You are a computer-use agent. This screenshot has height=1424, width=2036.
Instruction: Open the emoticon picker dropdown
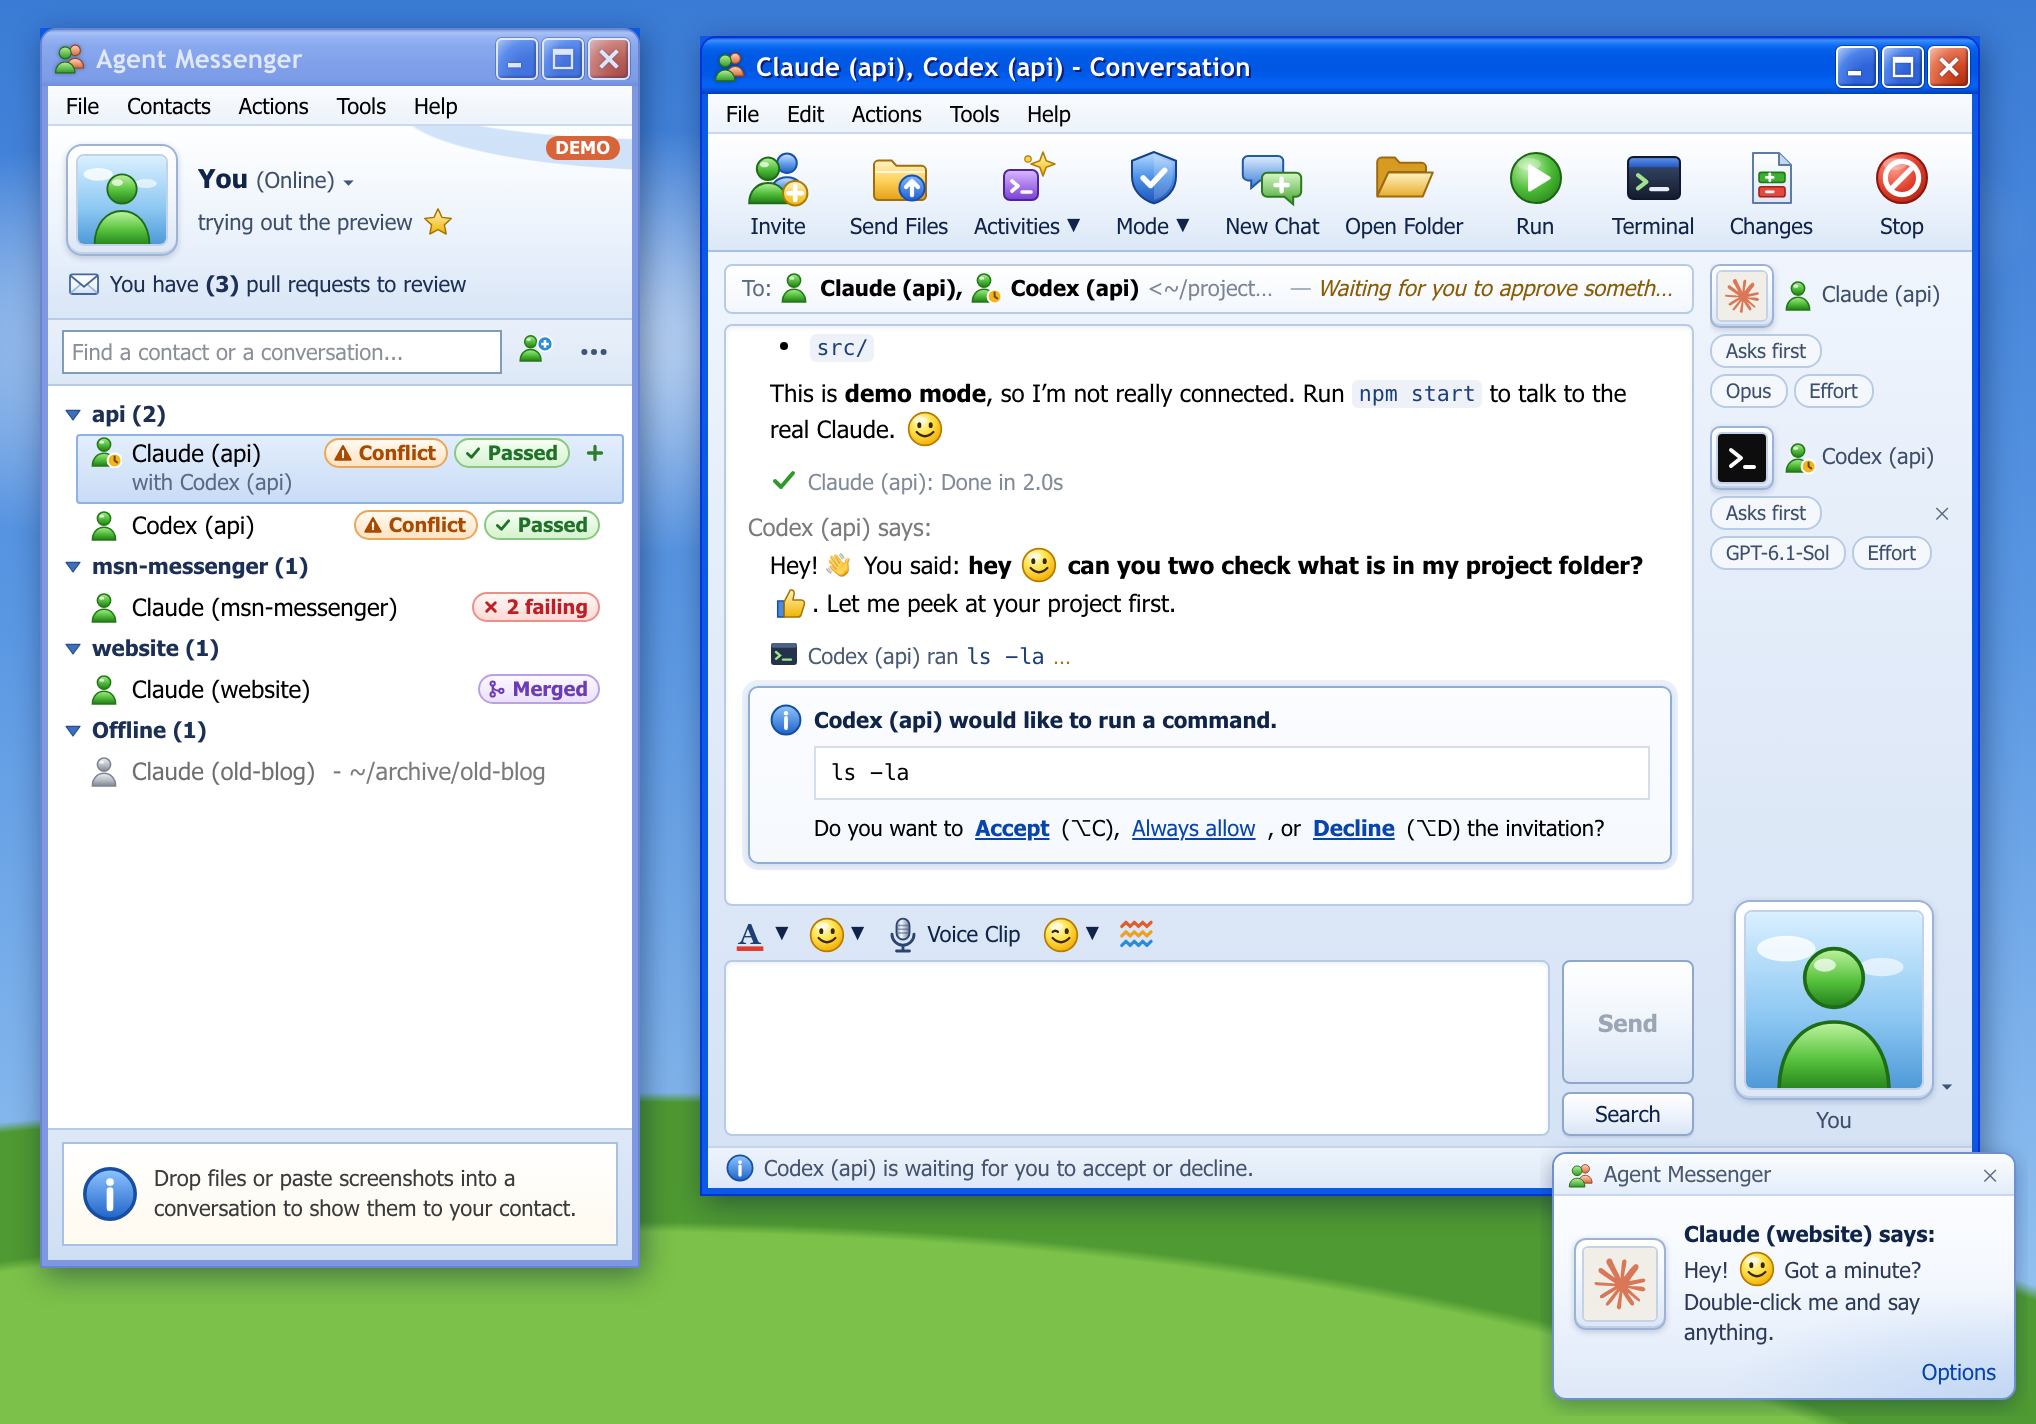point(836,934)
